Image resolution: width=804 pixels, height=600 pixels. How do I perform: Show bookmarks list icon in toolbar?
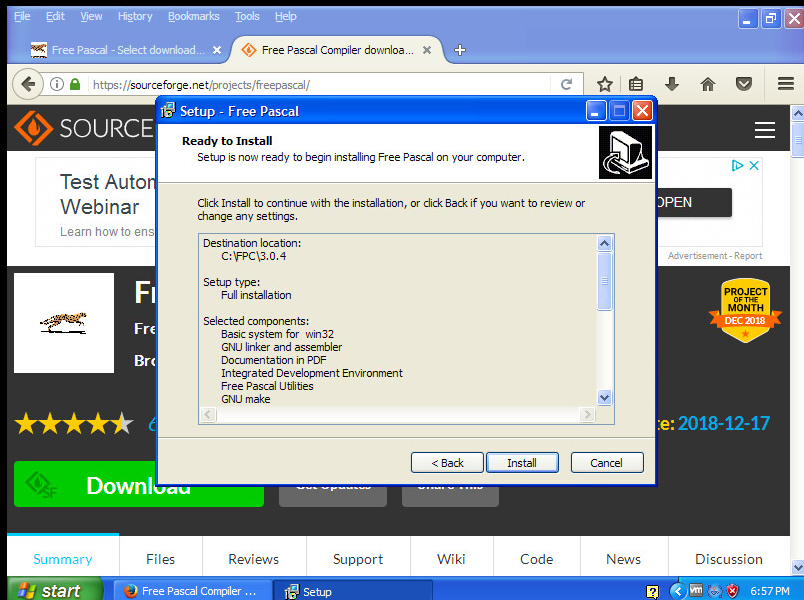pyautogui.click(x=636, y=84)
